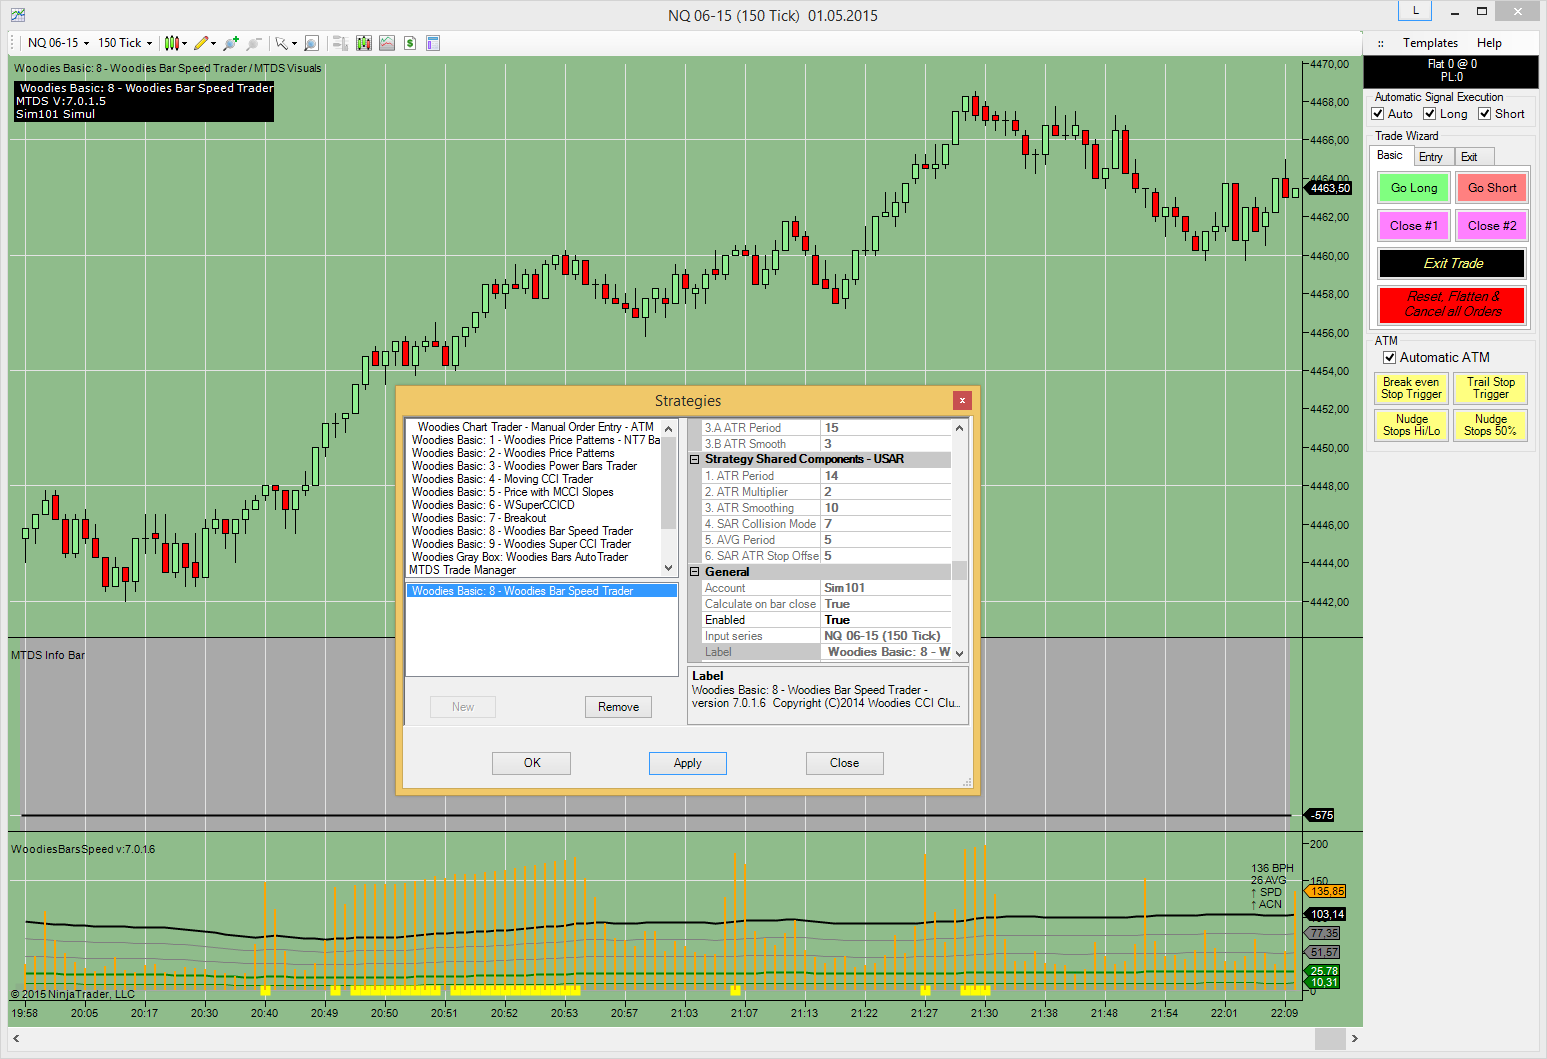Uncheck the Short signal checkbox
Screen dimensions: 1547x1059
point(1485,114)
